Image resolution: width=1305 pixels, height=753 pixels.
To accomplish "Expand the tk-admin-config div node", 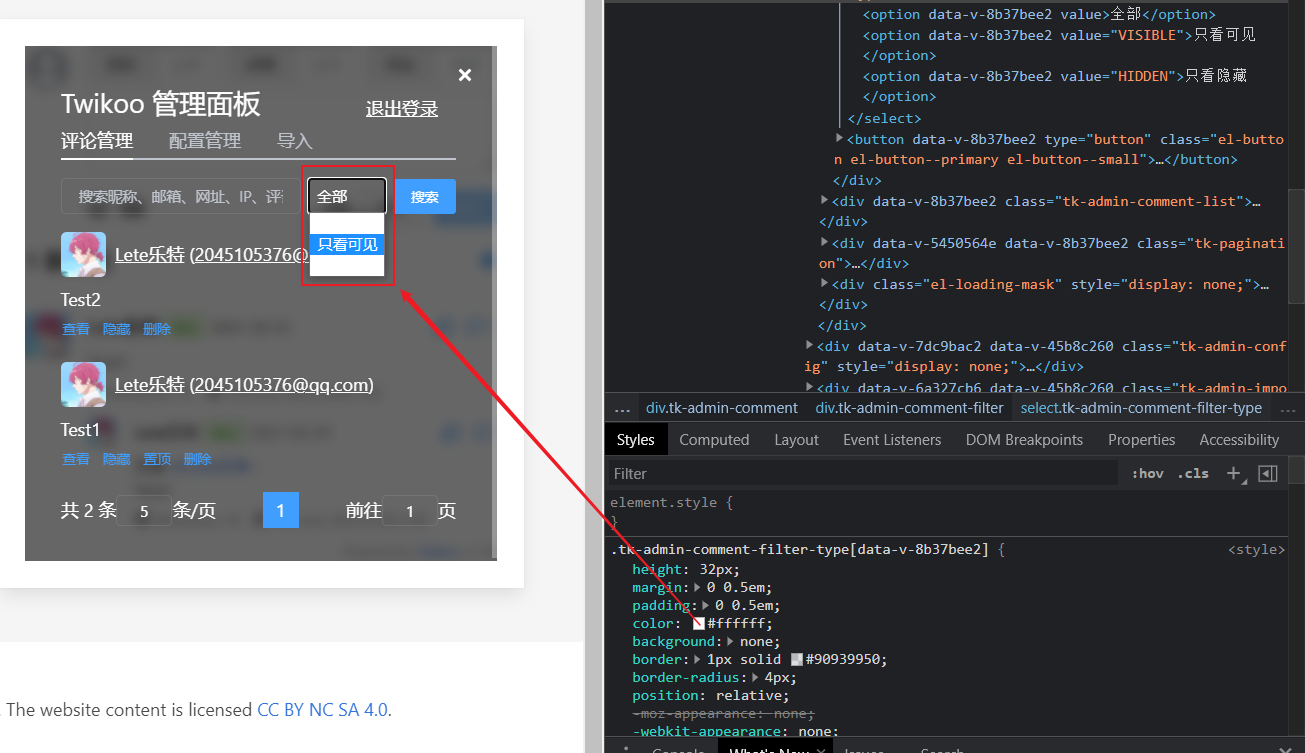I will [x=812, y=346].
